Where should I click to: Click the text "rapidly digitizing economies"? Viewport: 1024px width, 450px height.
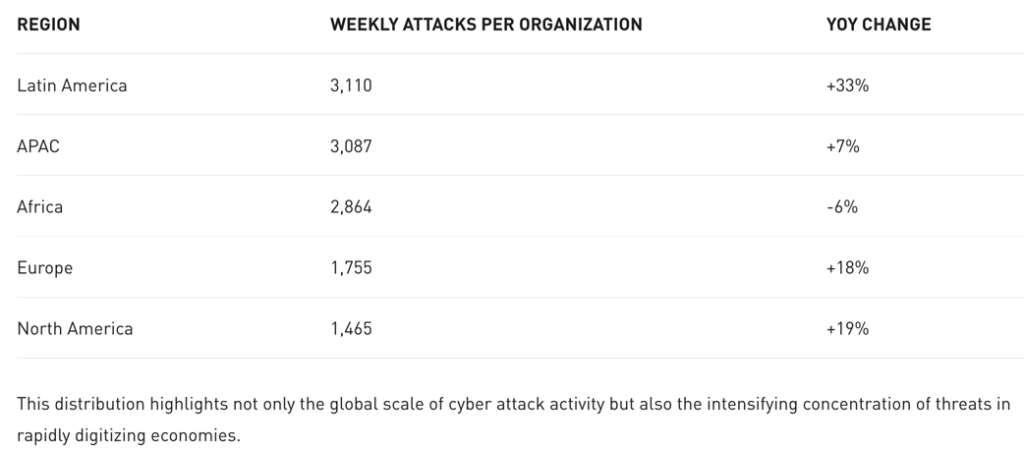tap(129, 437)
